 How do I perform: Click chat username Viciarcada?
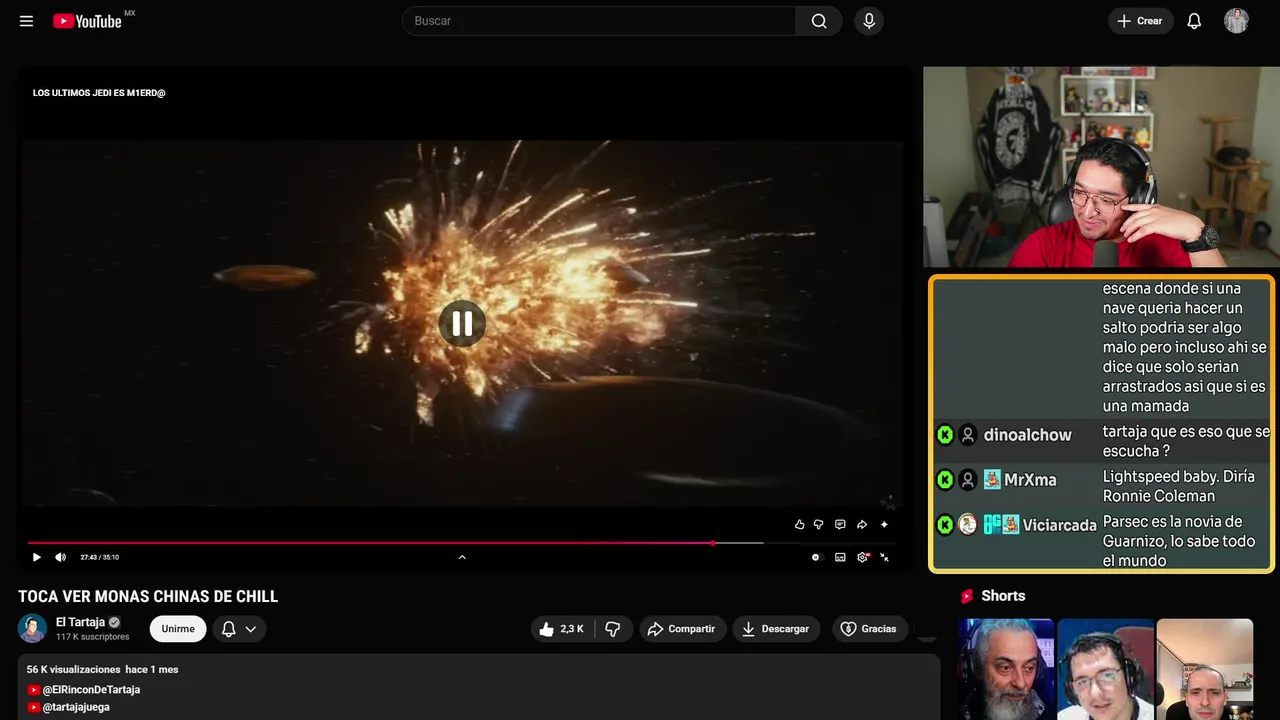click(x=1059, y=525)
